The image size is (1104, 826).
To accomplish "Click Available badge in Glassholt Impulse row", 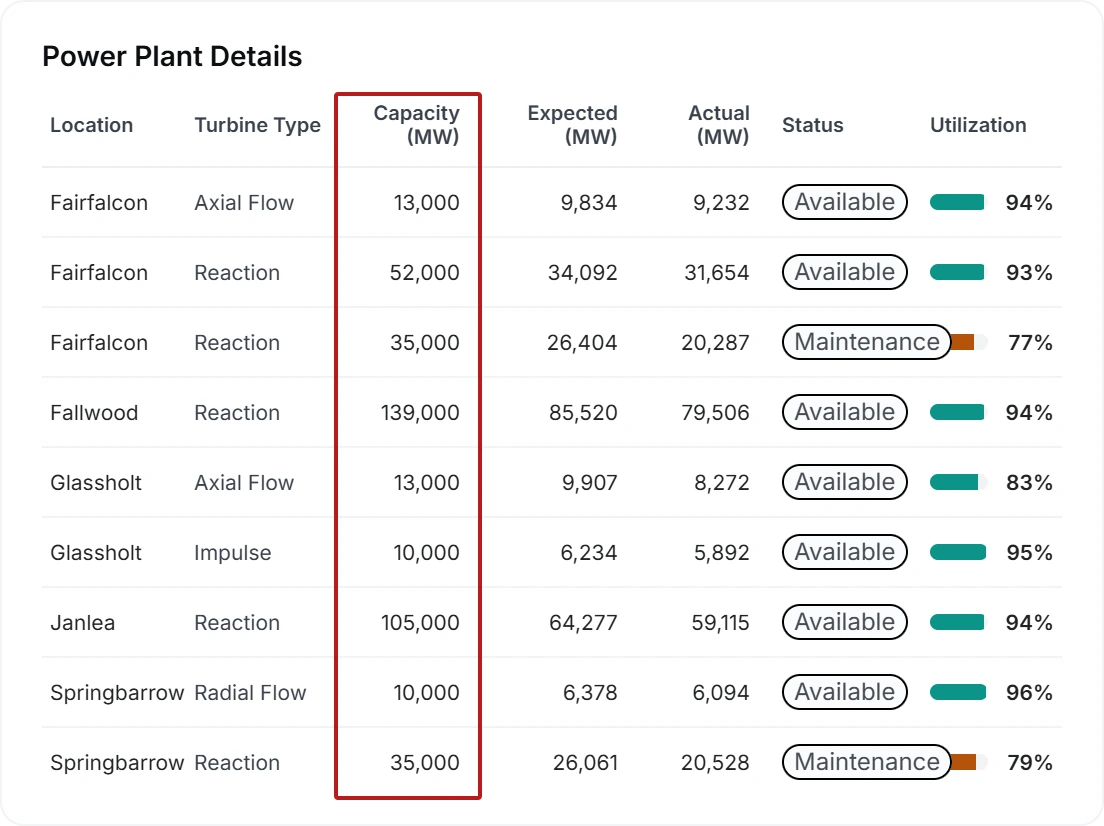I will (844, 552).
